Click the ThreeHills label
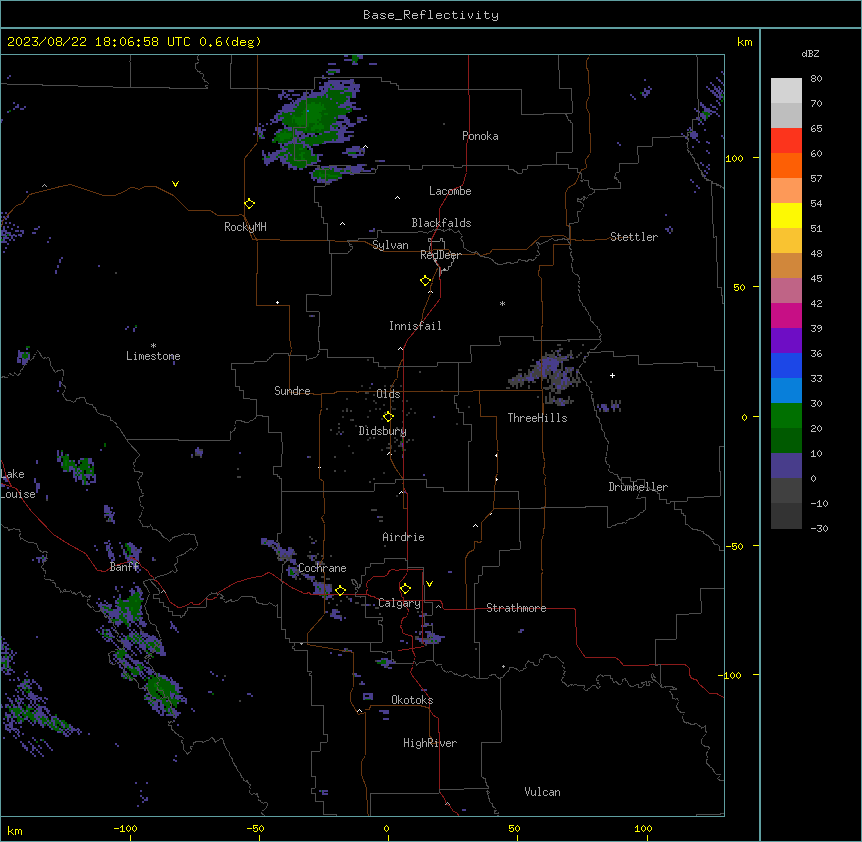This screenshot has width=862, height=842. click(x=537, y=418)
